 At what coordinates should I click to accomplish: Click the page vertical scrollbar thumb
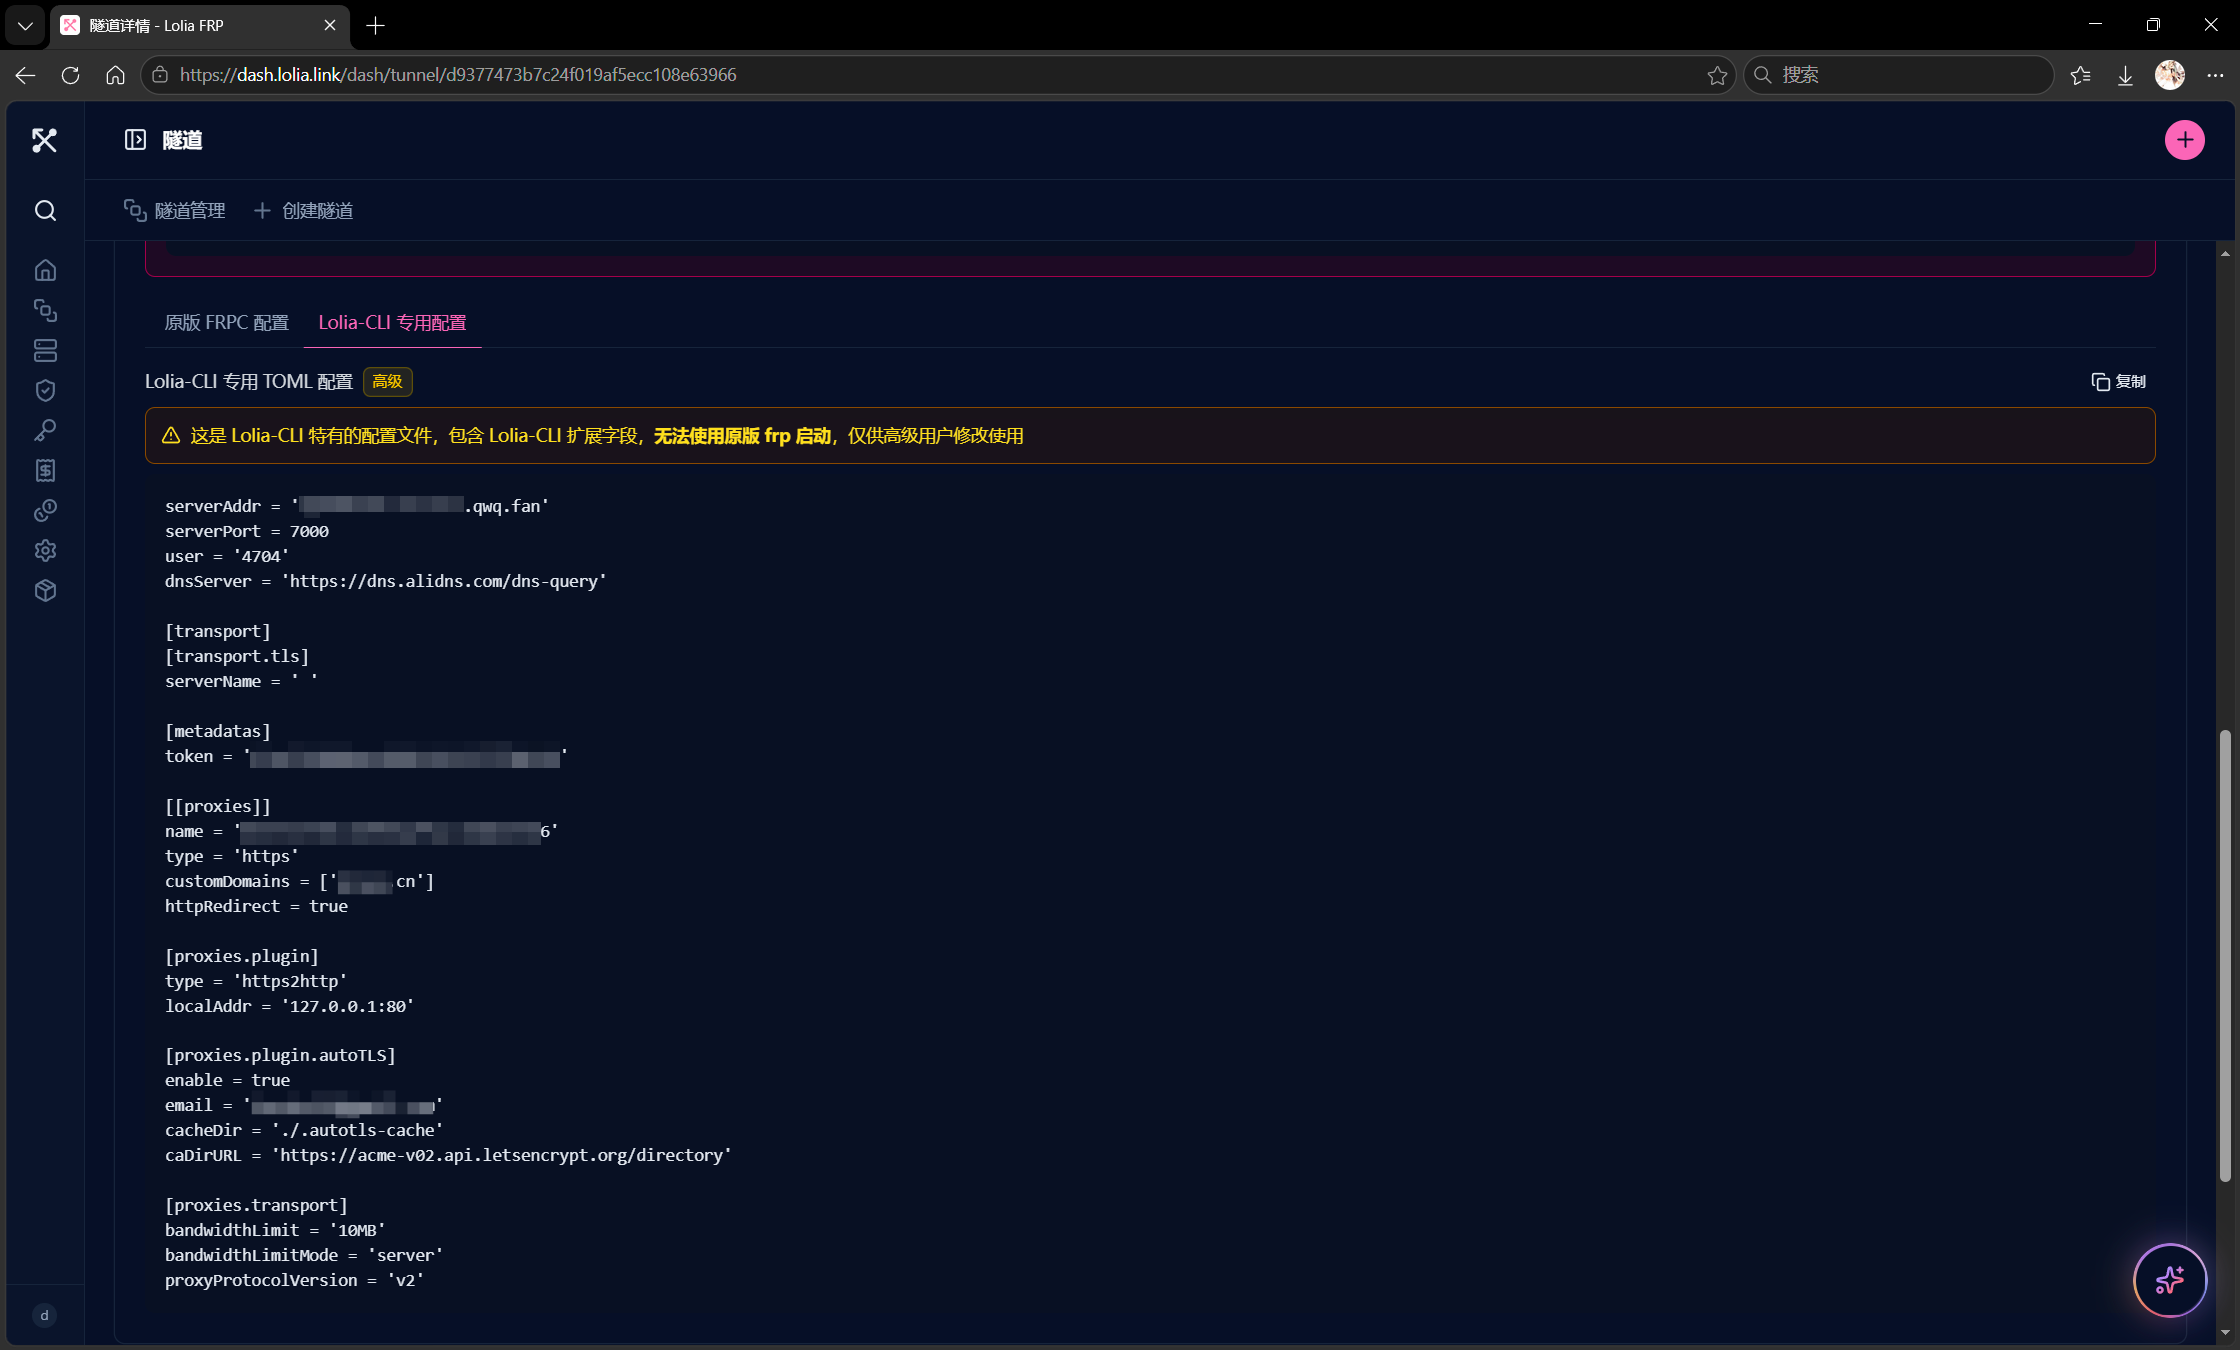tap(2225, 955)
